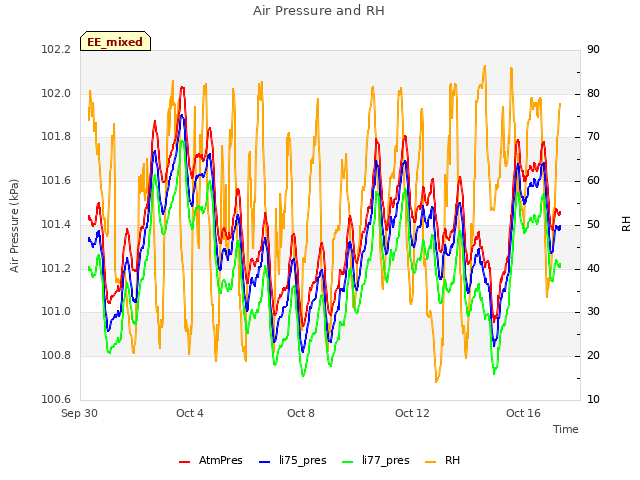Click the 101.2 pressure tick label
This screenshot has width=640, height=480.
(x=56, y=268)
